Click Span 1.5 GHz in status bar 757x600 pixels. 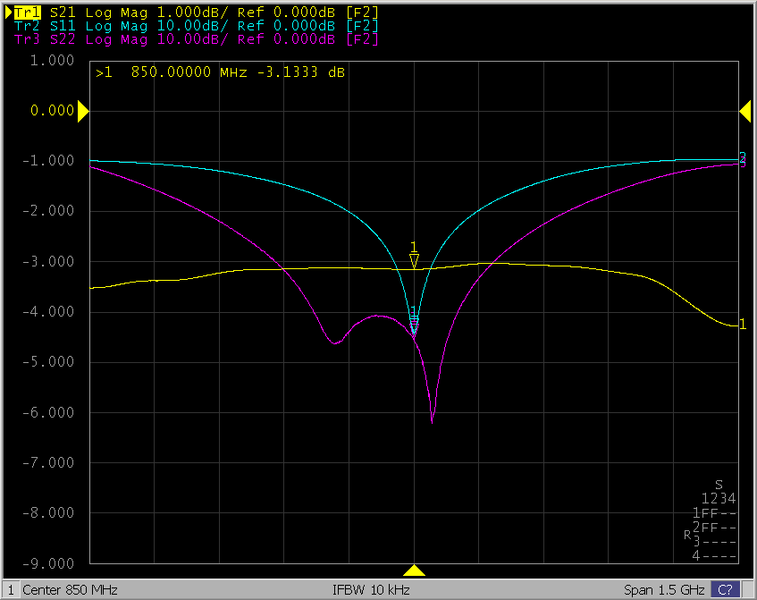[662, 590]
